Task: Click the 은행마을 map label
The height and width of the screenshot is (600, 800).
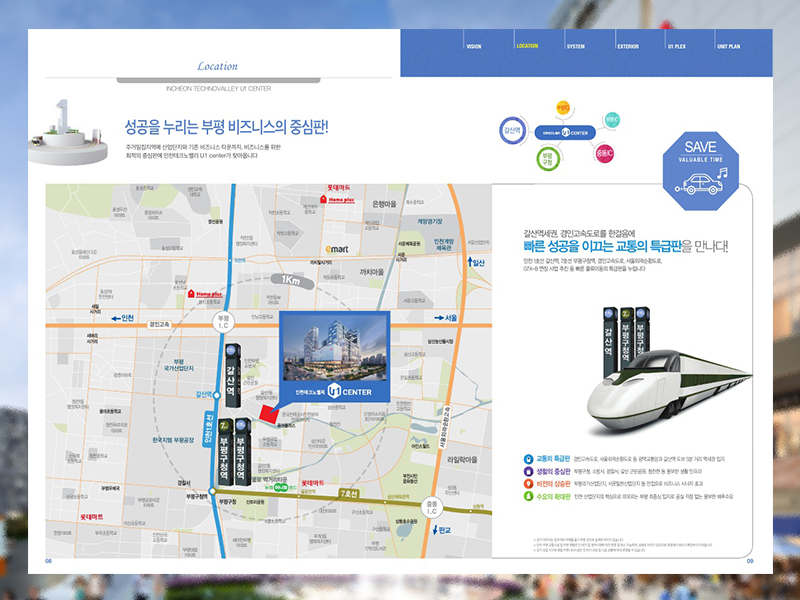Action: click(384, 204)
